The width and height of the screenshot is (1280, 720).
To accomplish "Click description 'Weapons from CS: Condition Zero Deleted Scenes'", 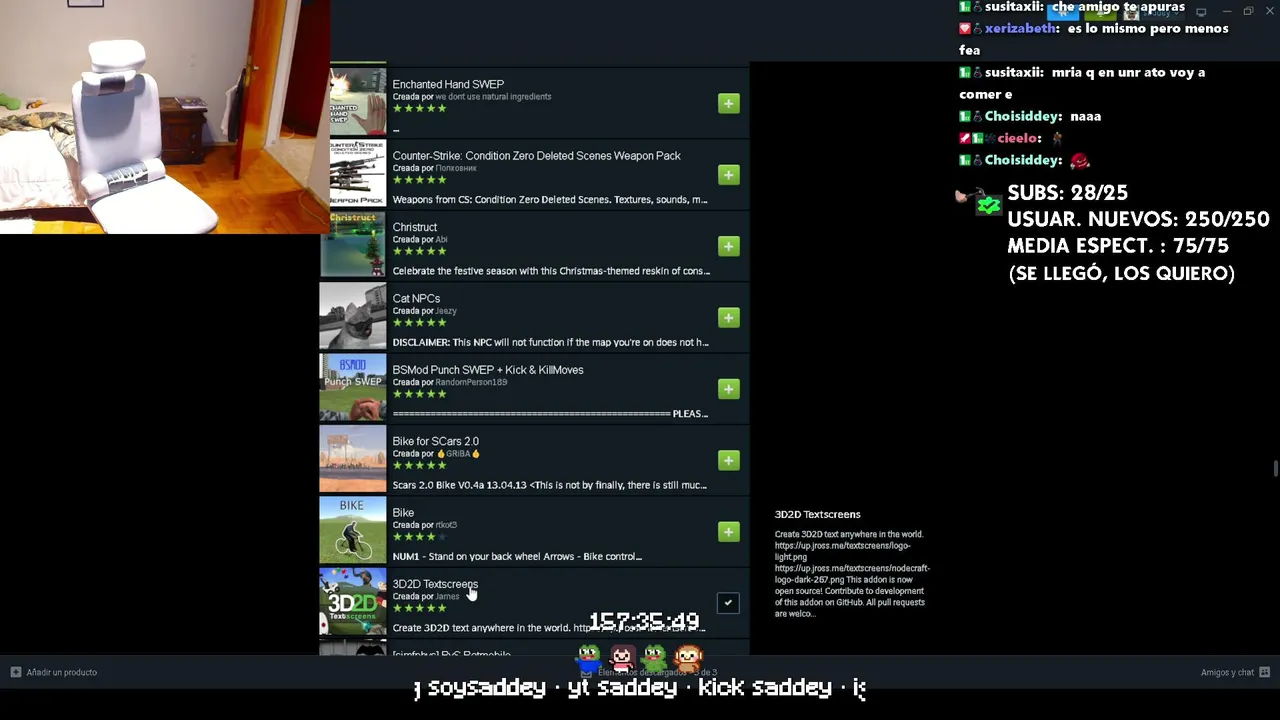I will [550, 200].
